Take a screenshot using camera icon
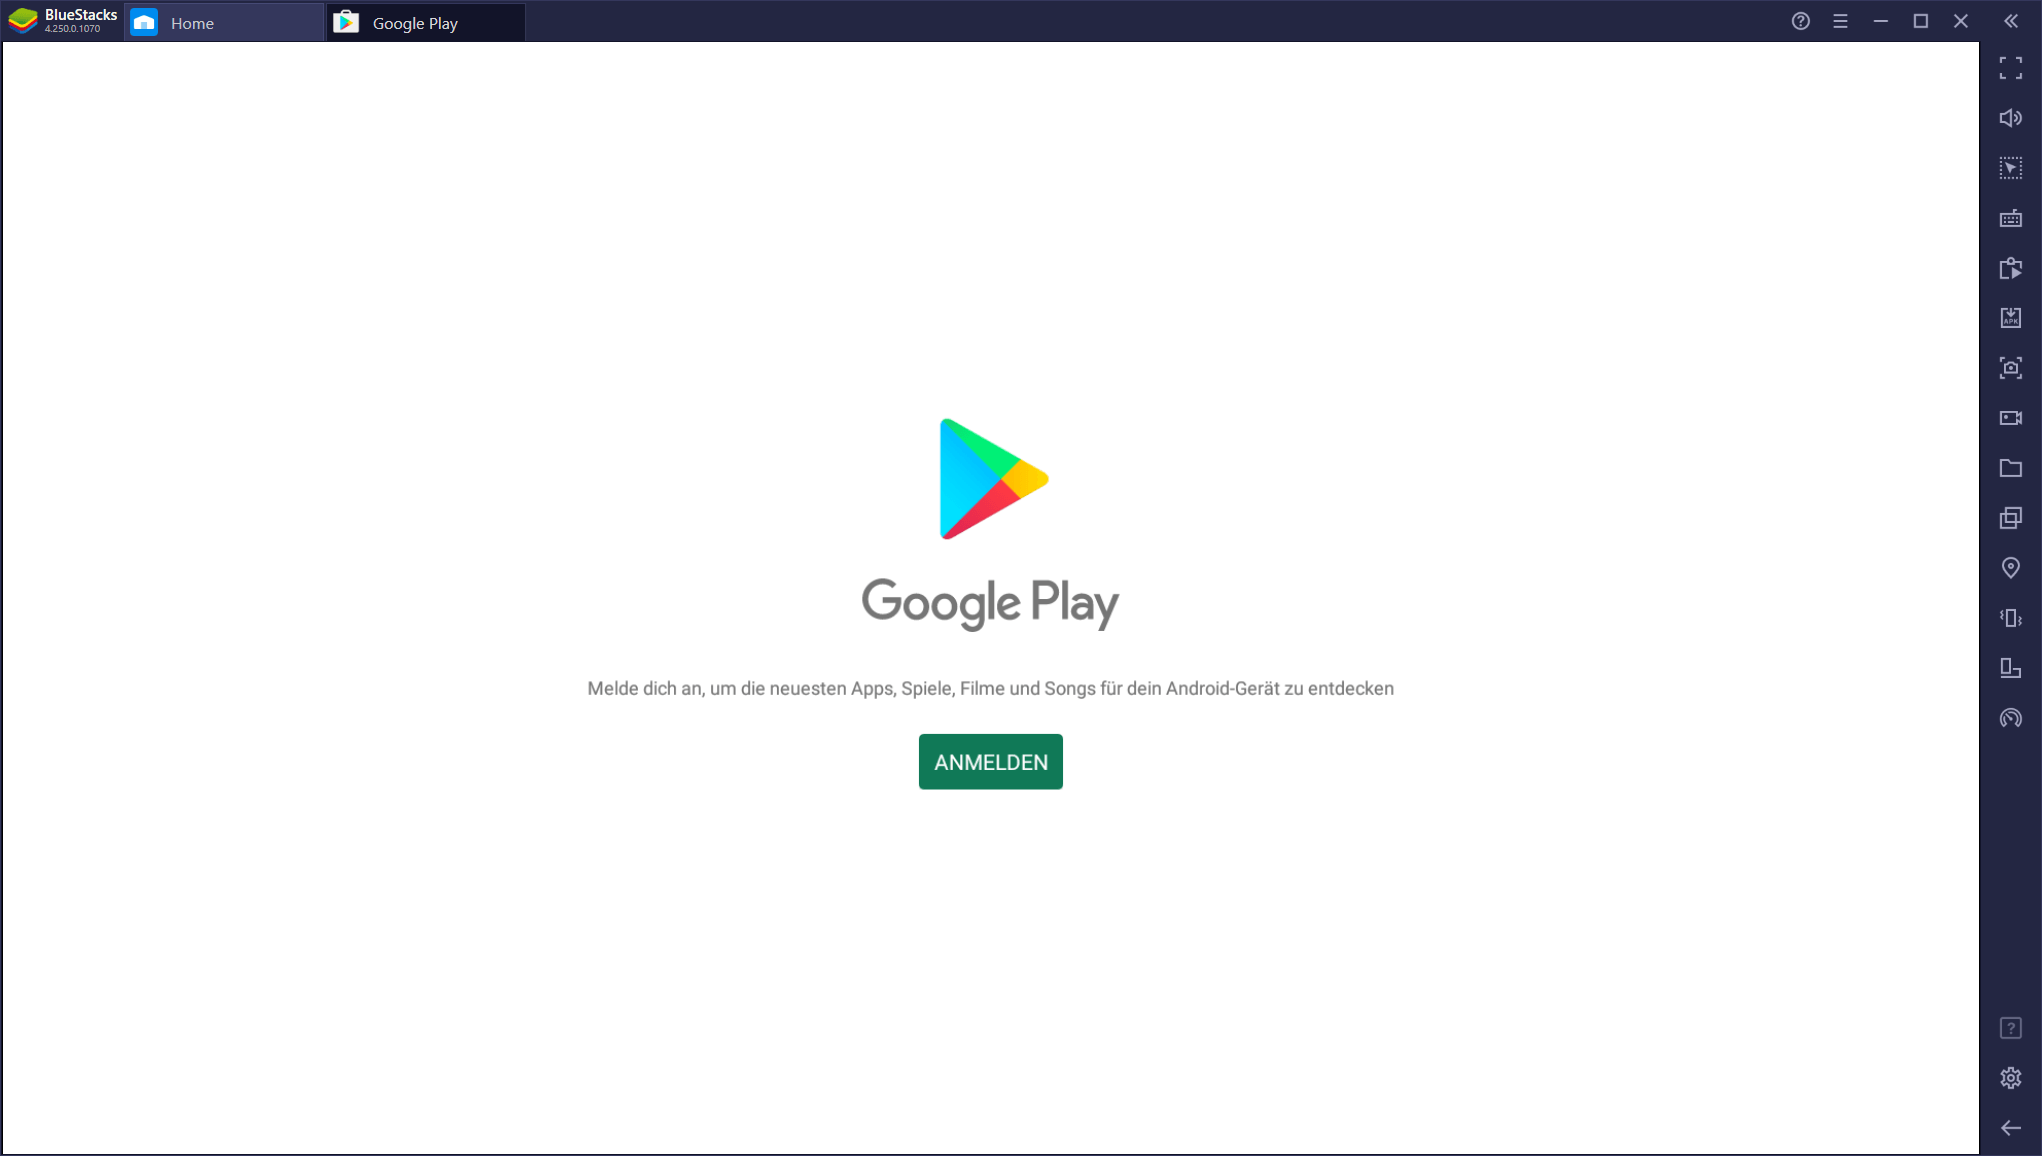Viewport: 2042px width, 1156px height. tap(2010, 368)
